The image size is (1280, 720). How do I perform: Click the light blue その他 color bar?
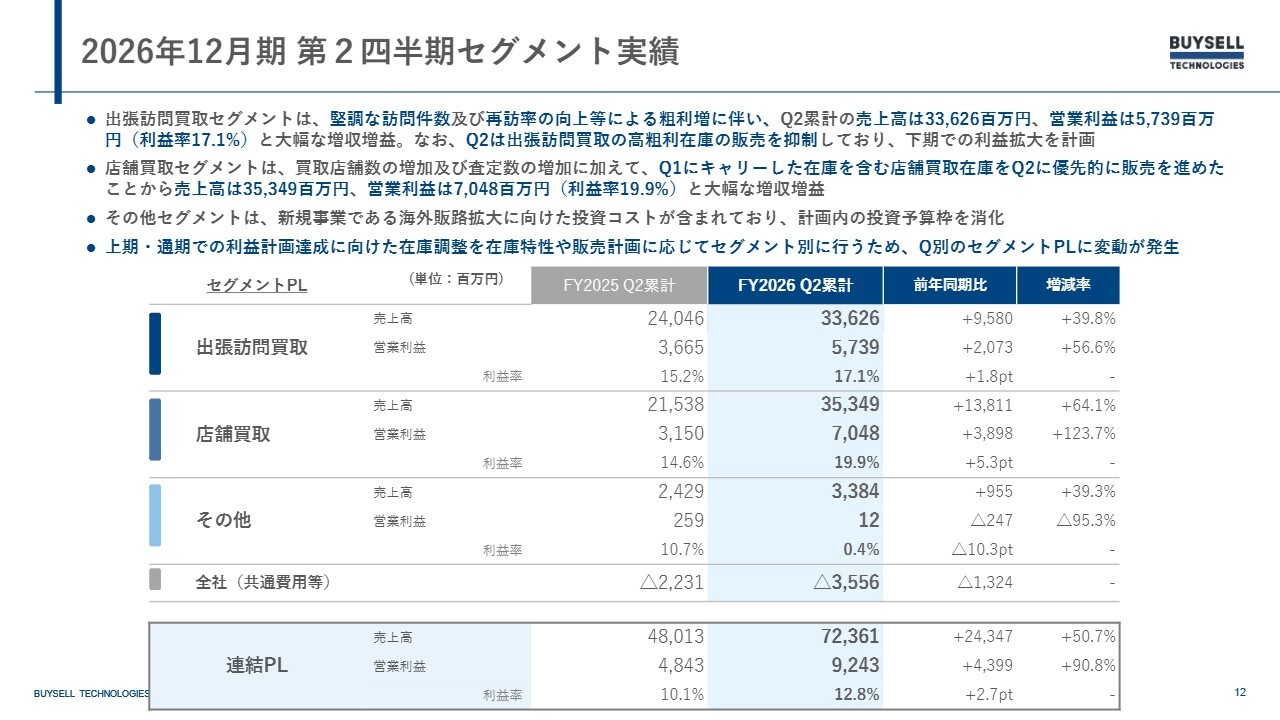(x=155, y=515)
